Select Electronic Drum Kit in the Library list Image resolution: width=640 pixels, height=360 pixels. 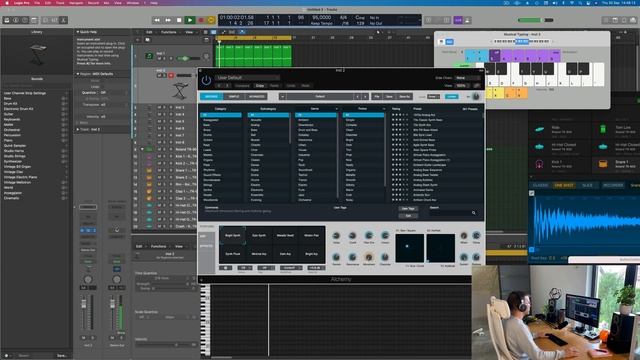[x=18, y=109]
